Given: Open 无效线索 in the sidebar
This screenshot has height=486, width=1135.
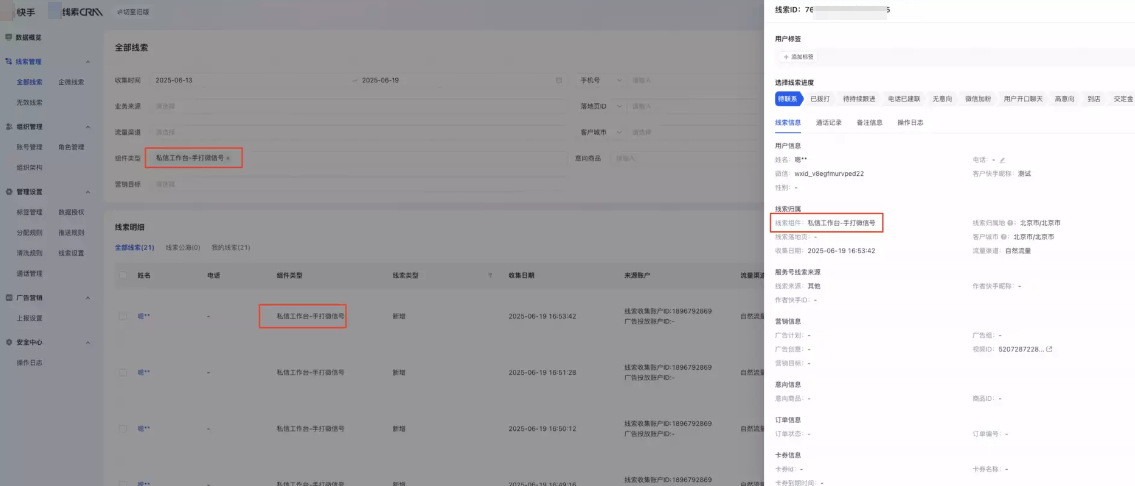Looking at the screenshot, I should pos(30,102).
